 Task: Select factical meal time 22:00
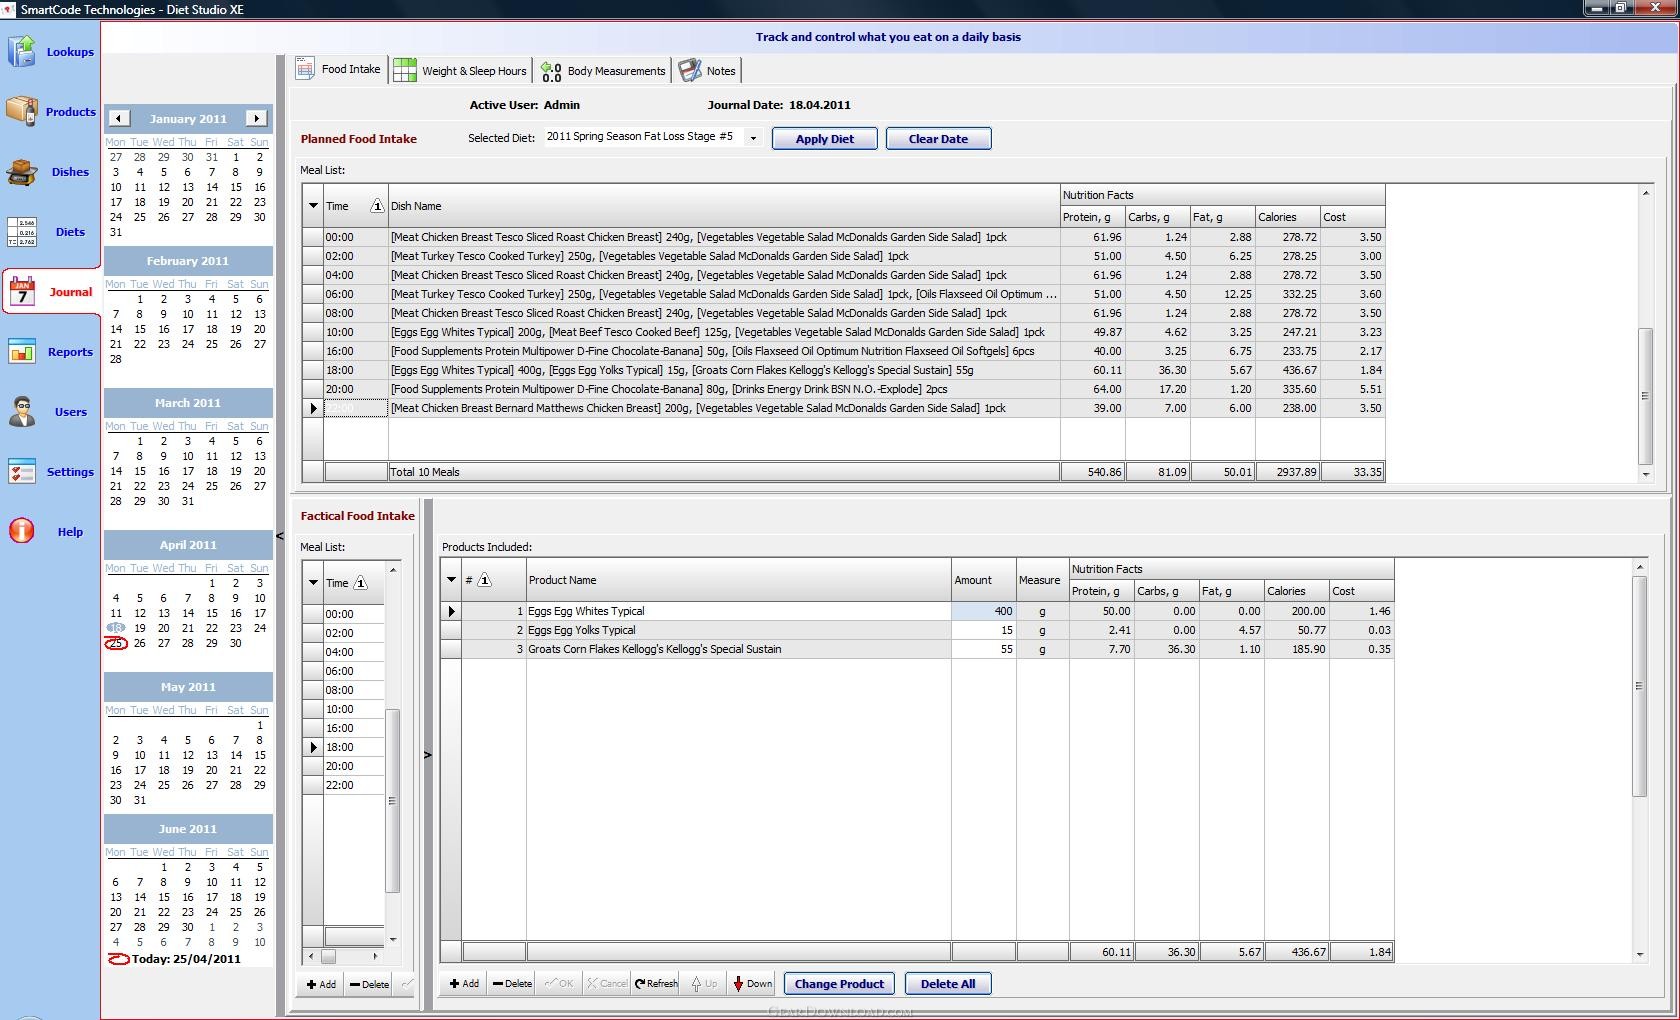(353, 785)
